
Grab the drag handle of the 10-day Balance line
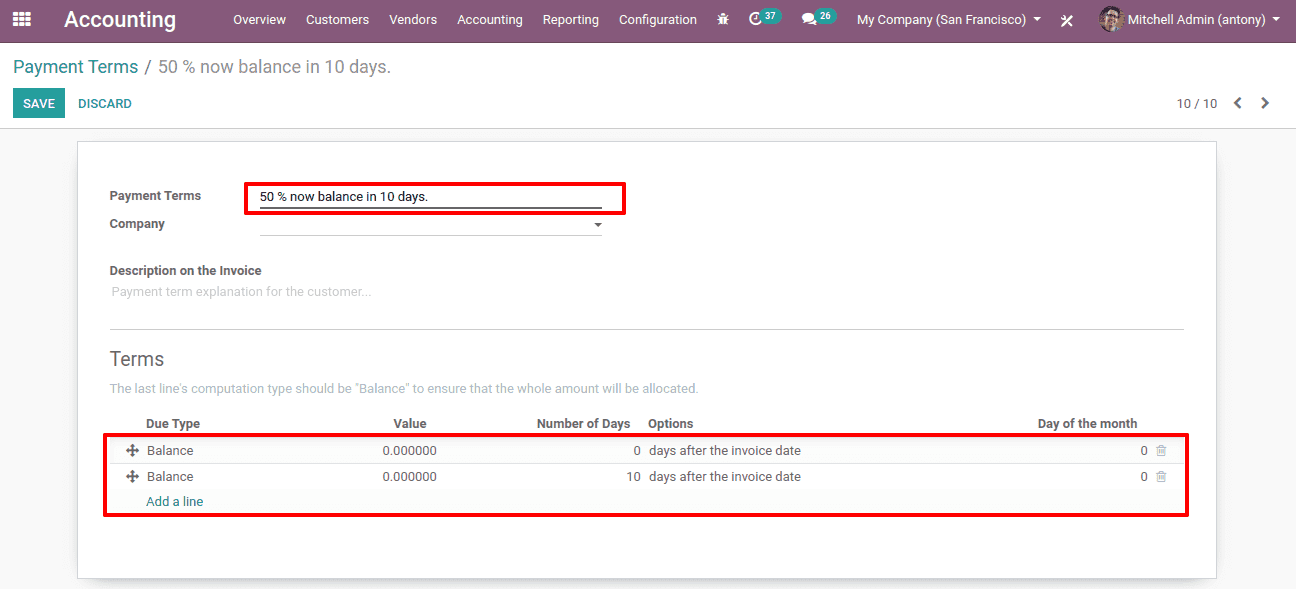click(132, 477)
